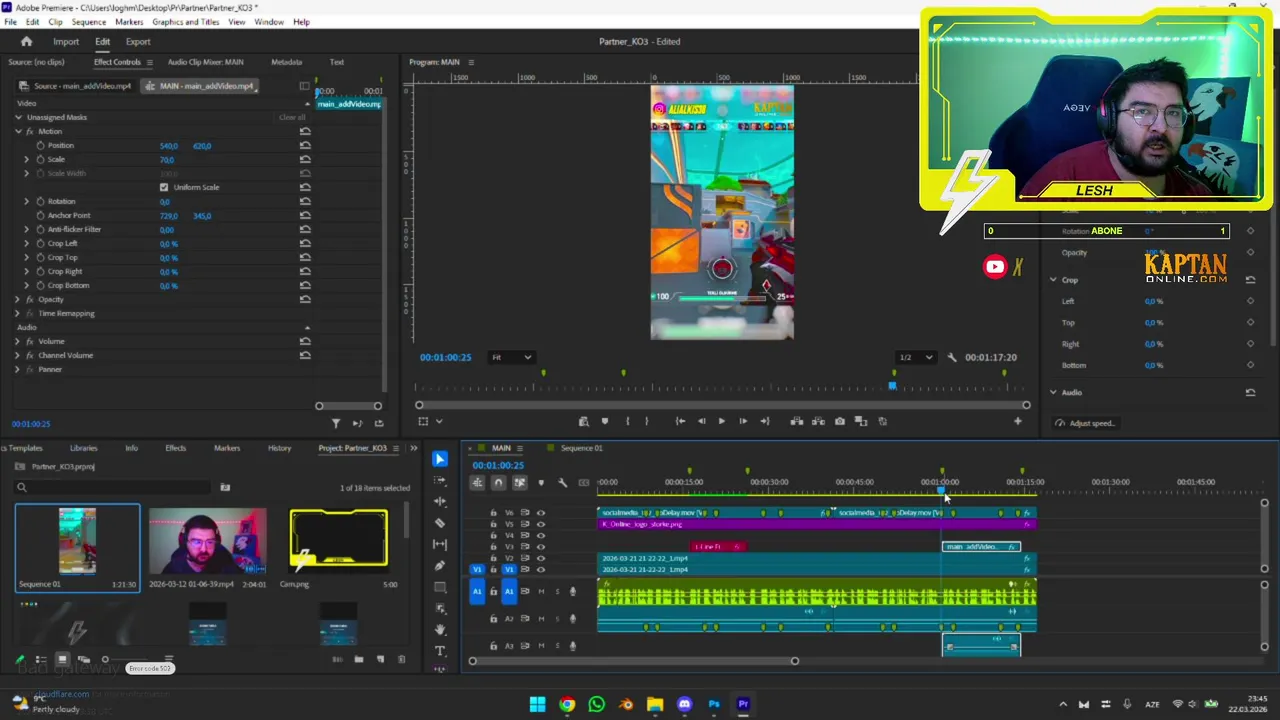Toggle the Position stopwatch animation
The height and width of the screenshot is (720, 1280).
(x=41, y=145)
